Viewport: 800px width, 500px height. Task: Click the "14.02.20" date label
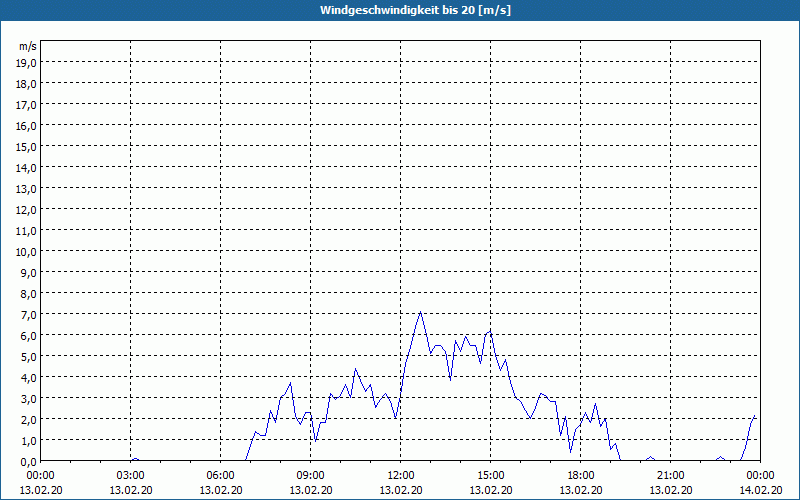761,490
